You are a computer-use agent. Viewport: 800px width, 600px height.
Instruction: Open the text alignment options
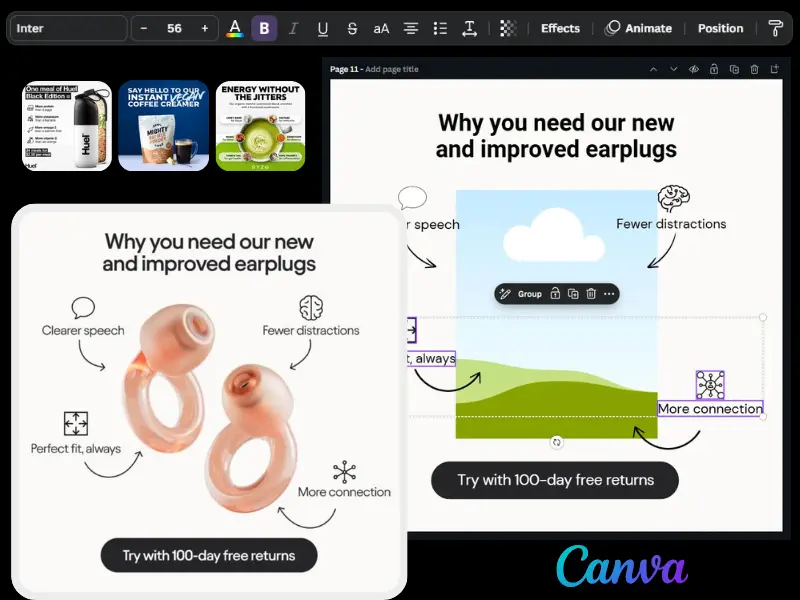pos(411,28)
